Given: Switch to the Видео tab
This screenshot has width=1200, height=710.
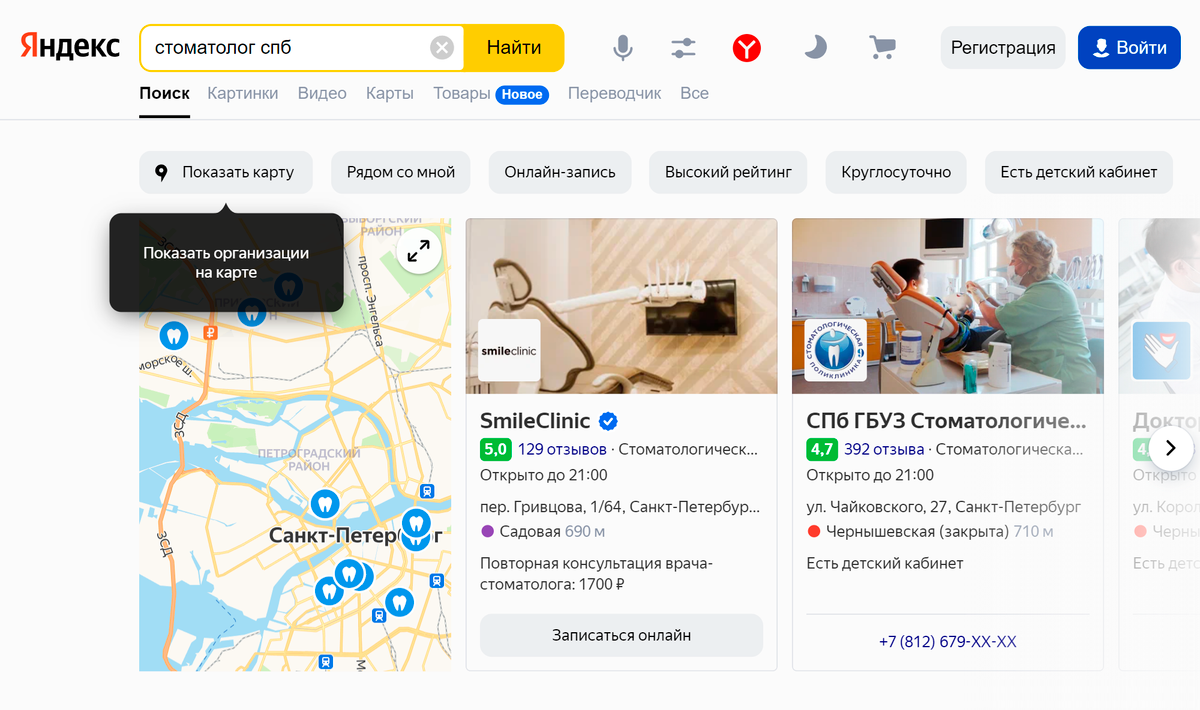Looking at the screenshot, I should coord(322,93).
